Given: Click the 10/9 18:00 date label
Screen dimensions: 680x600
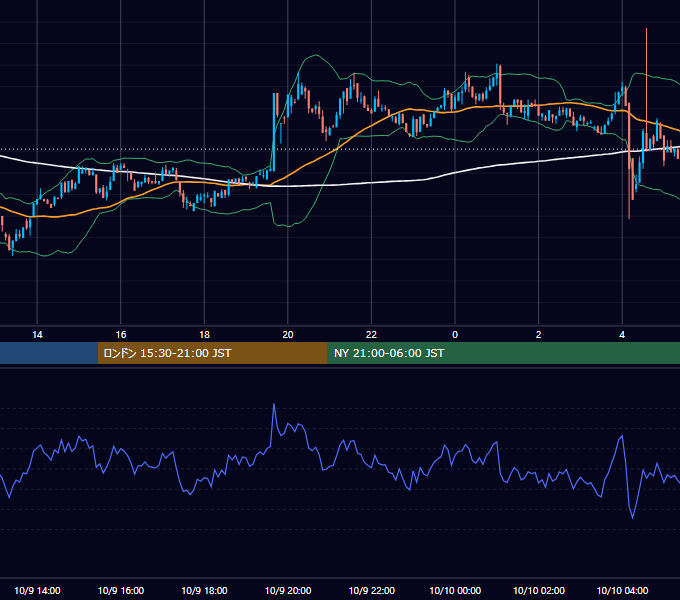Looking at the screenshot, I should [204, 590].
